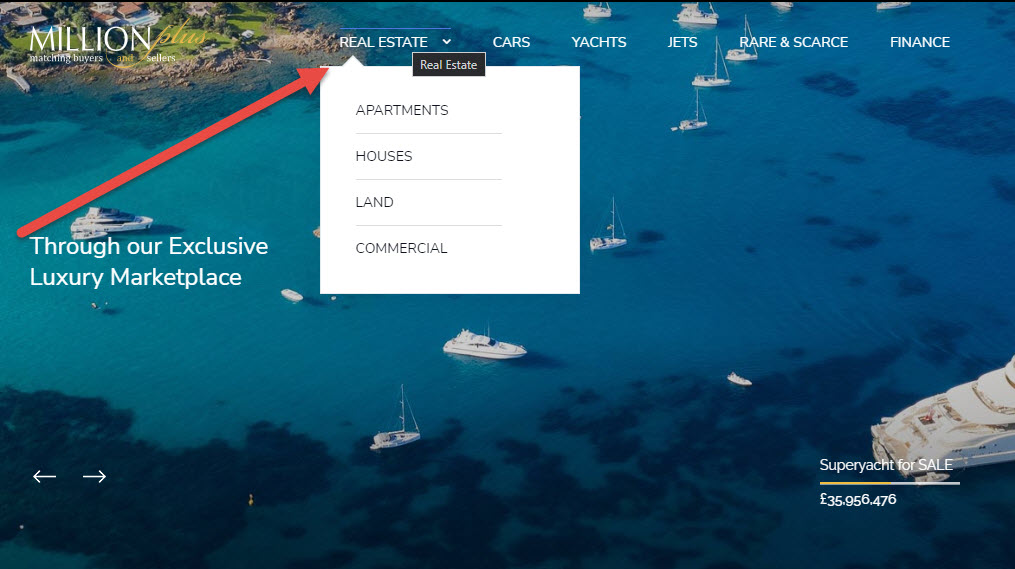This screenshot has width=1015, height=569.
Task: Click the Exclusive Luxury Marketplace headline
Action: pos(149,262)
